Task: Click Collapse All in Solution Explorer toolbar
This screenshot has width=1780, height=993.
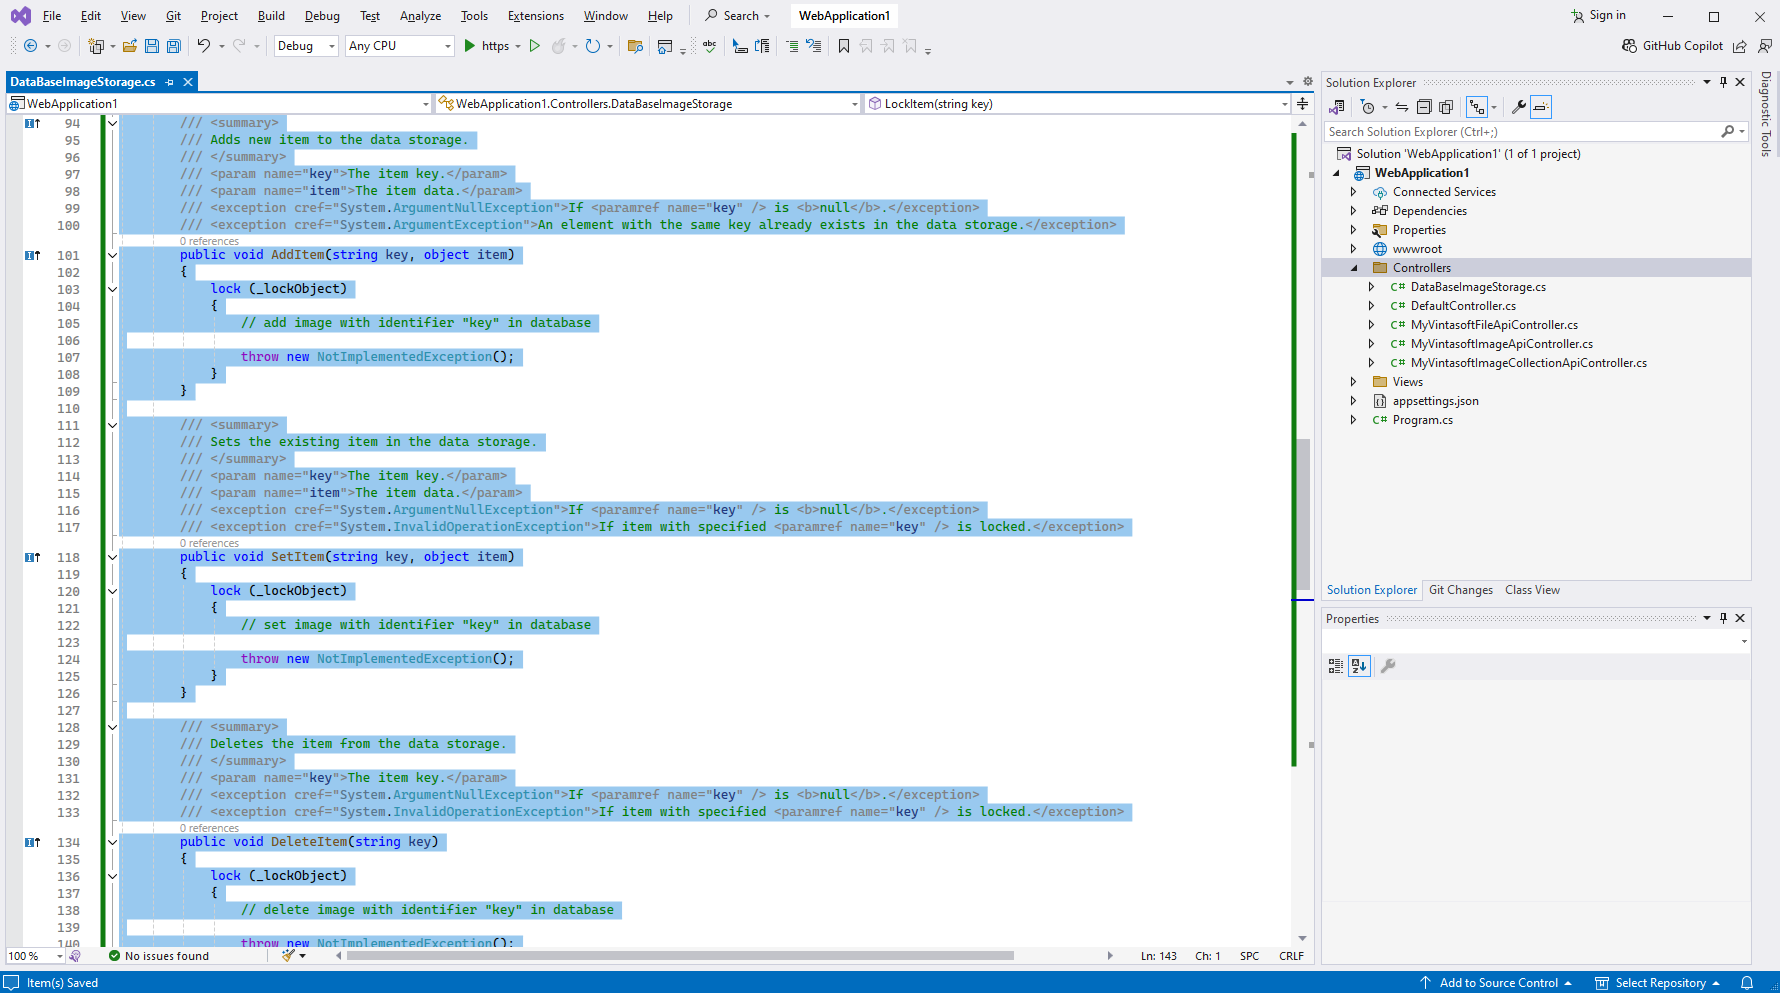Action: pyautogui.click(x=1424, y=107)
